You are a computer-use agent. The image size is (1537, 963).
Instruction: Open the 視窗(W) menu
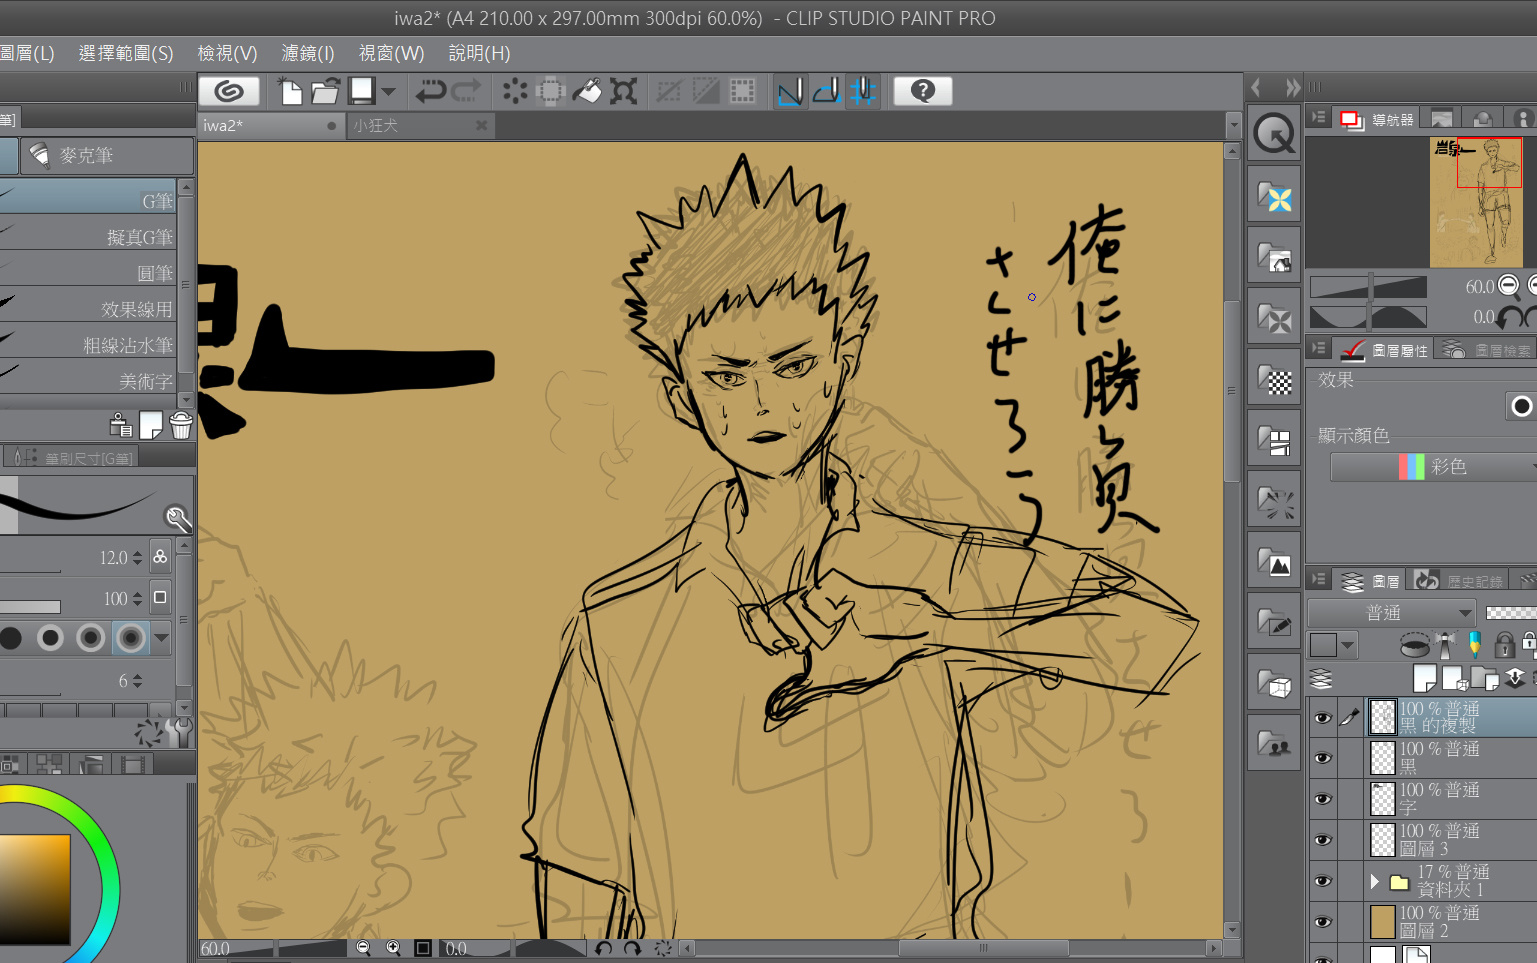(x=391, y=53)
